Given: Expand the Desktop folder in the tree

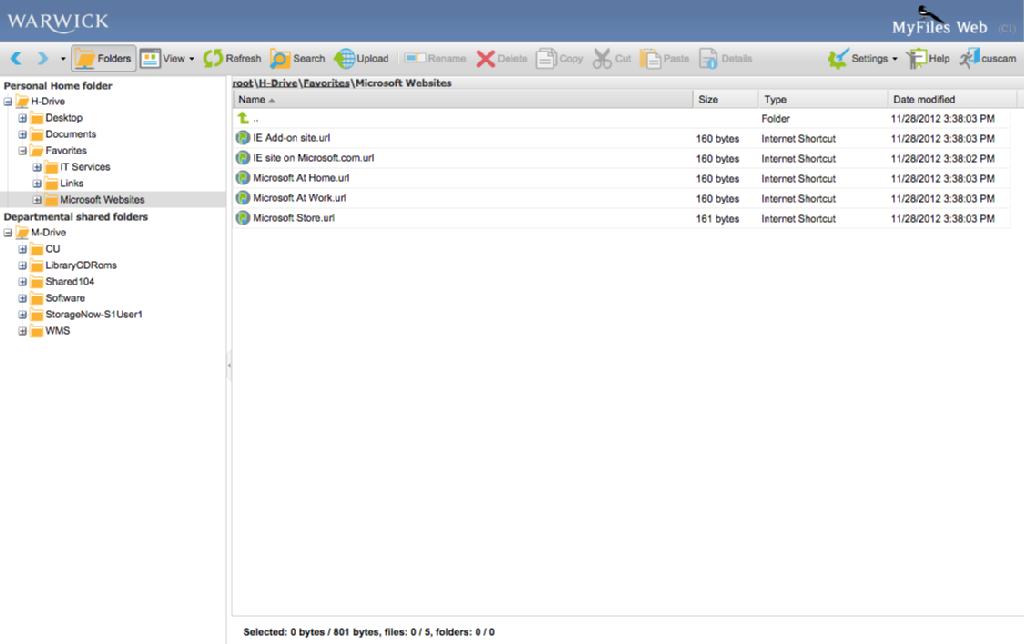Looking at the screenshot, I should tap(22, 117).
